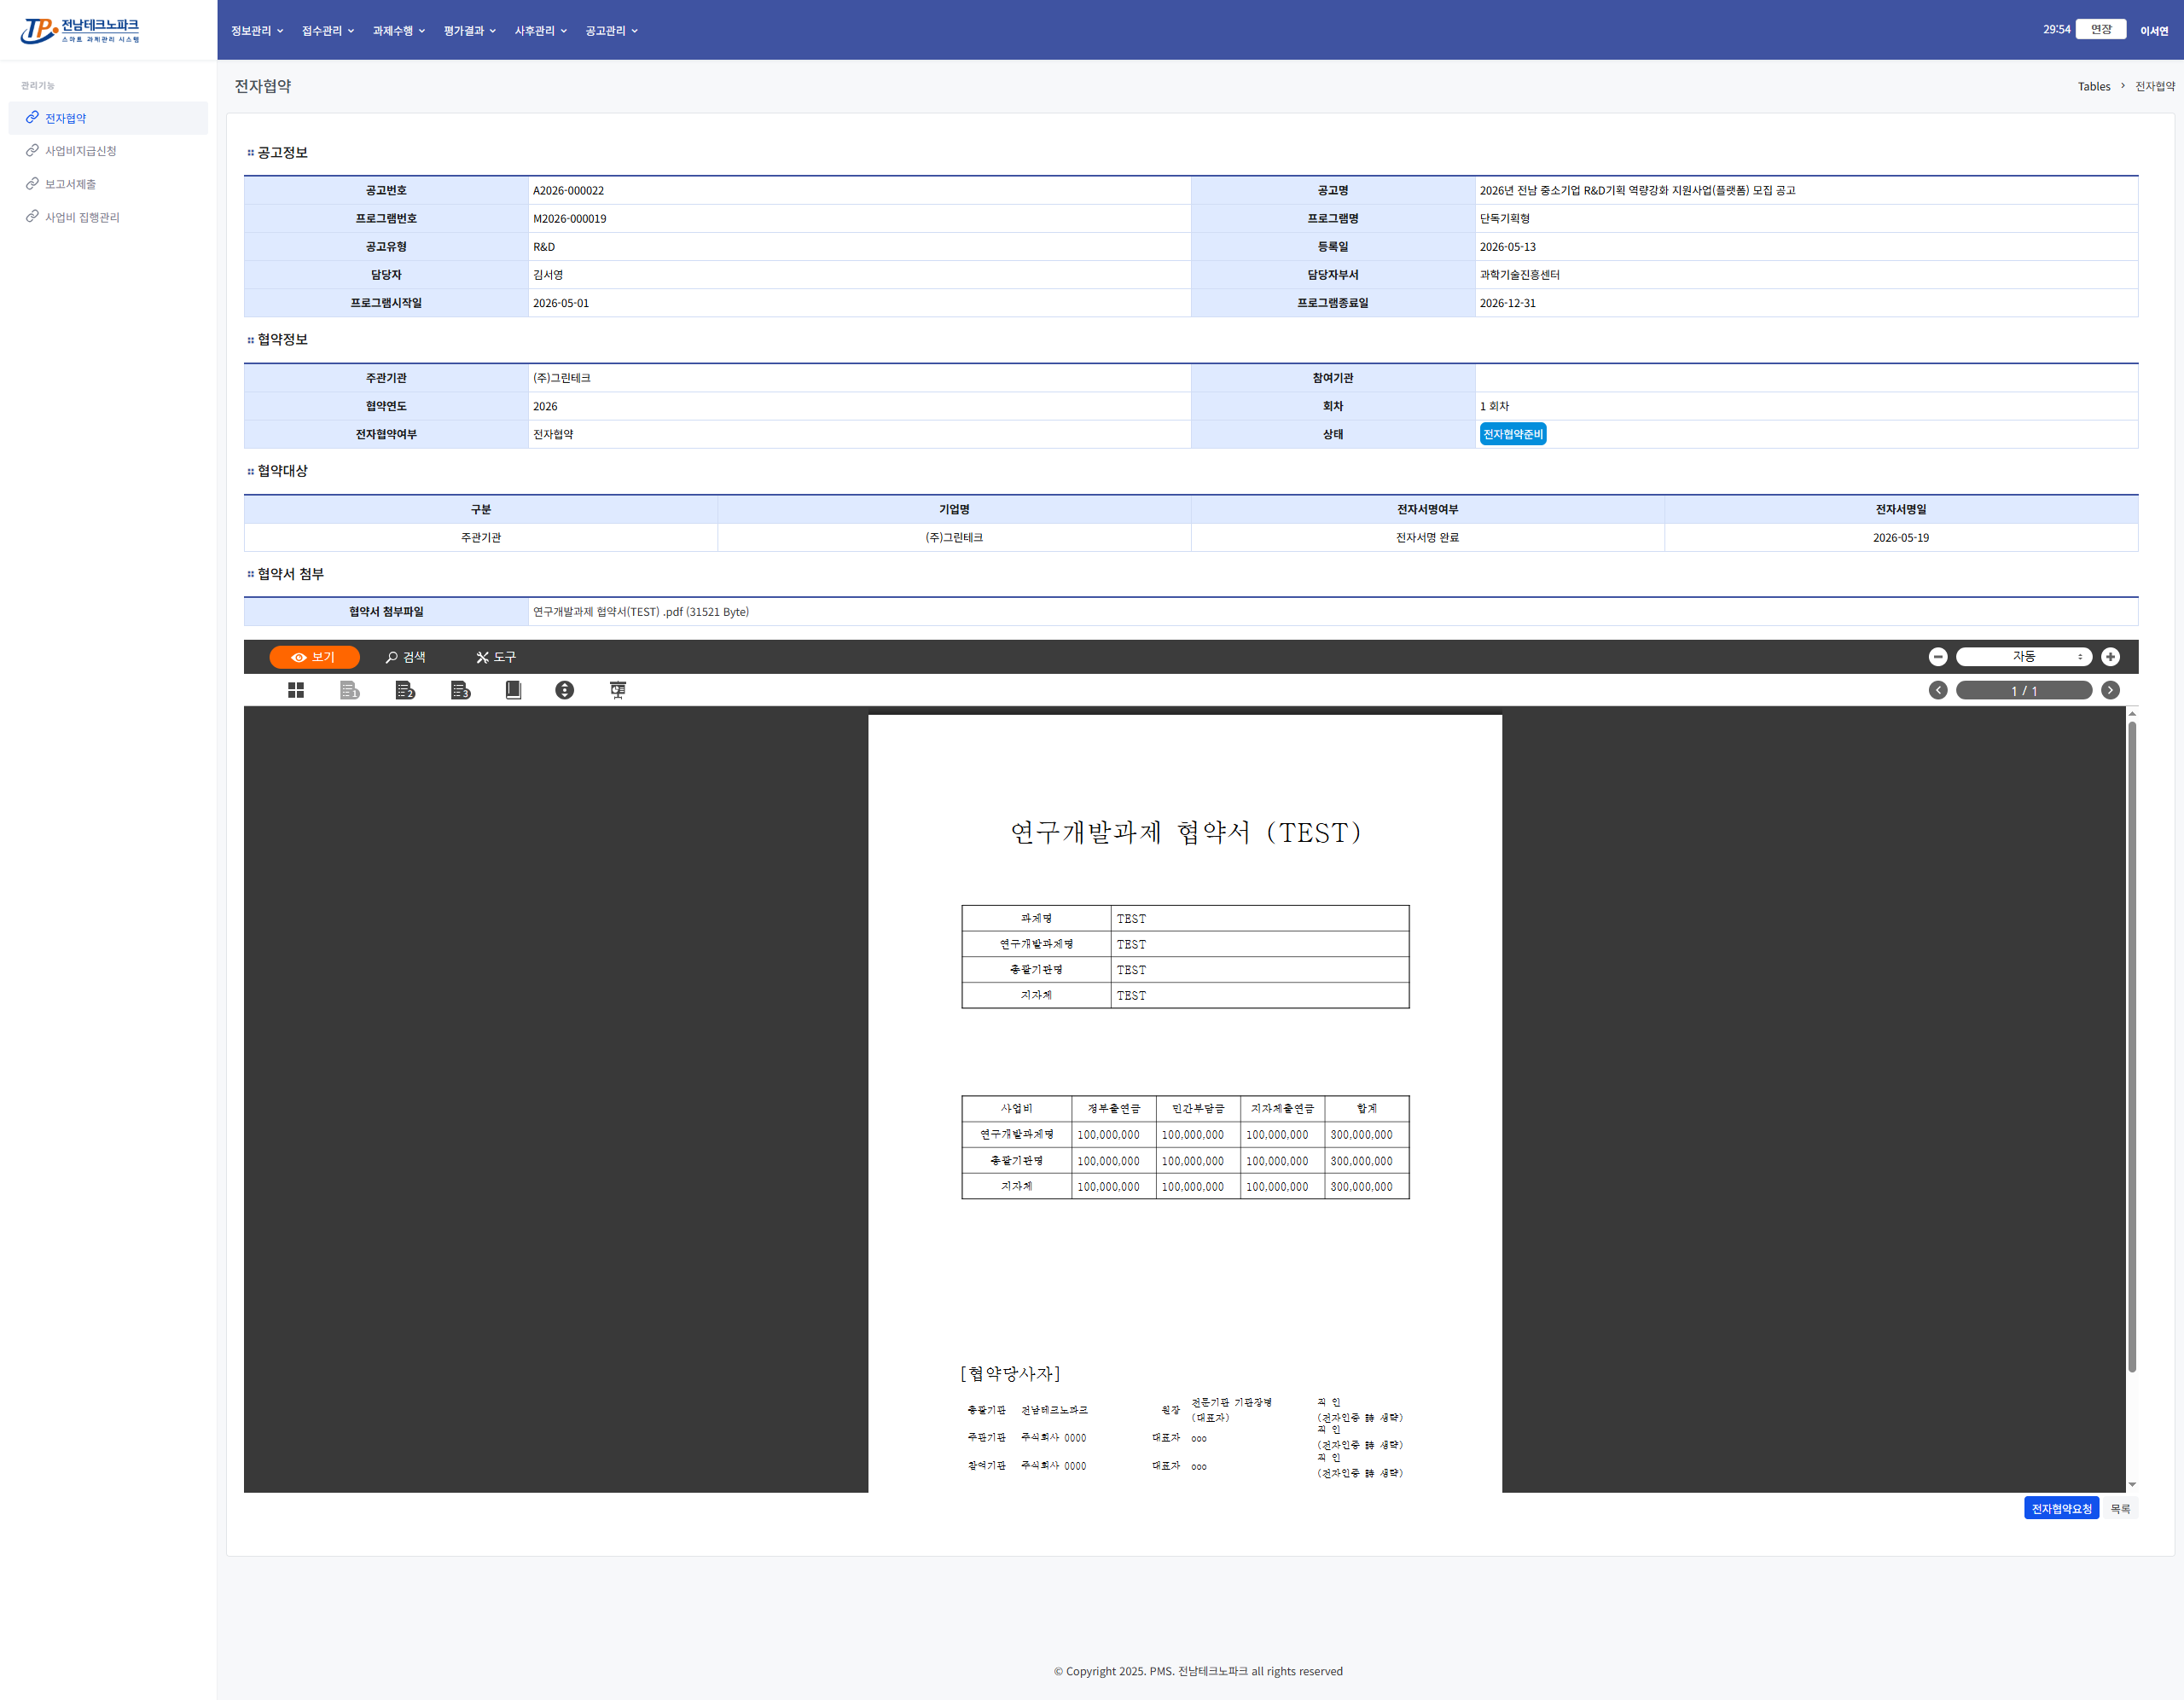Open the thumbnail grid view icon
The width and height of the screenshot is (2184, 1700).
click(296, 690)
